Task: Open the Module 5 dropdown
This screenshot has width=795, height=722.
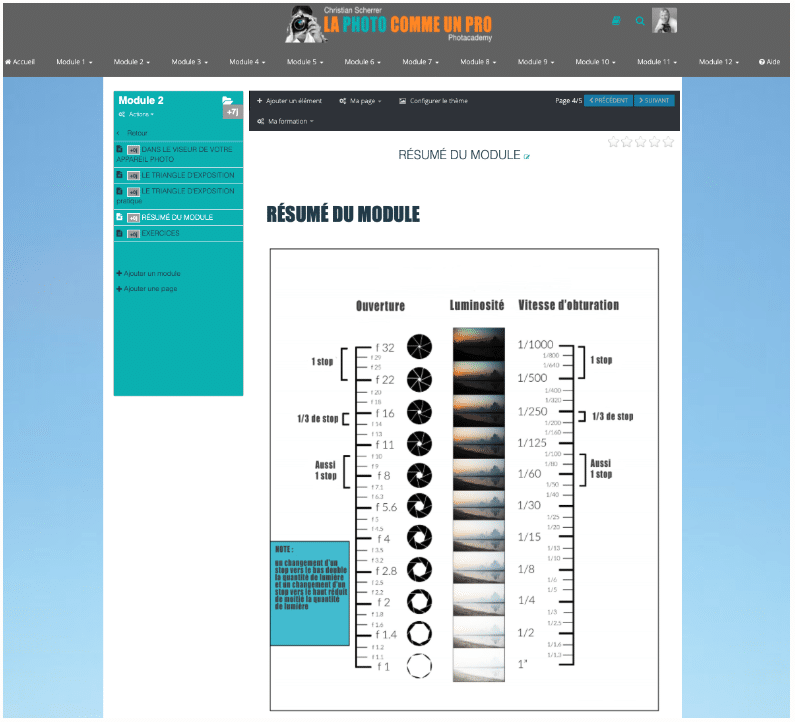Action: click(305, 62)
